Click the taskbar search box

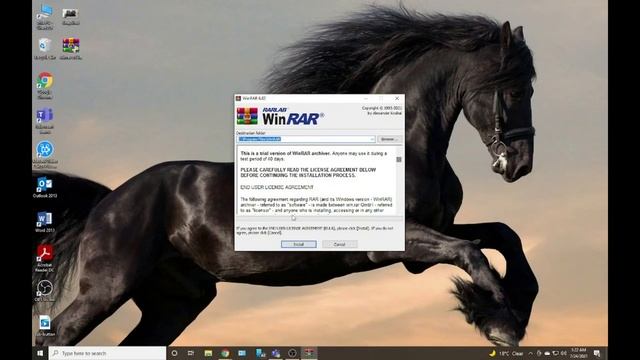pyautogui.click(x=107, y=353)
